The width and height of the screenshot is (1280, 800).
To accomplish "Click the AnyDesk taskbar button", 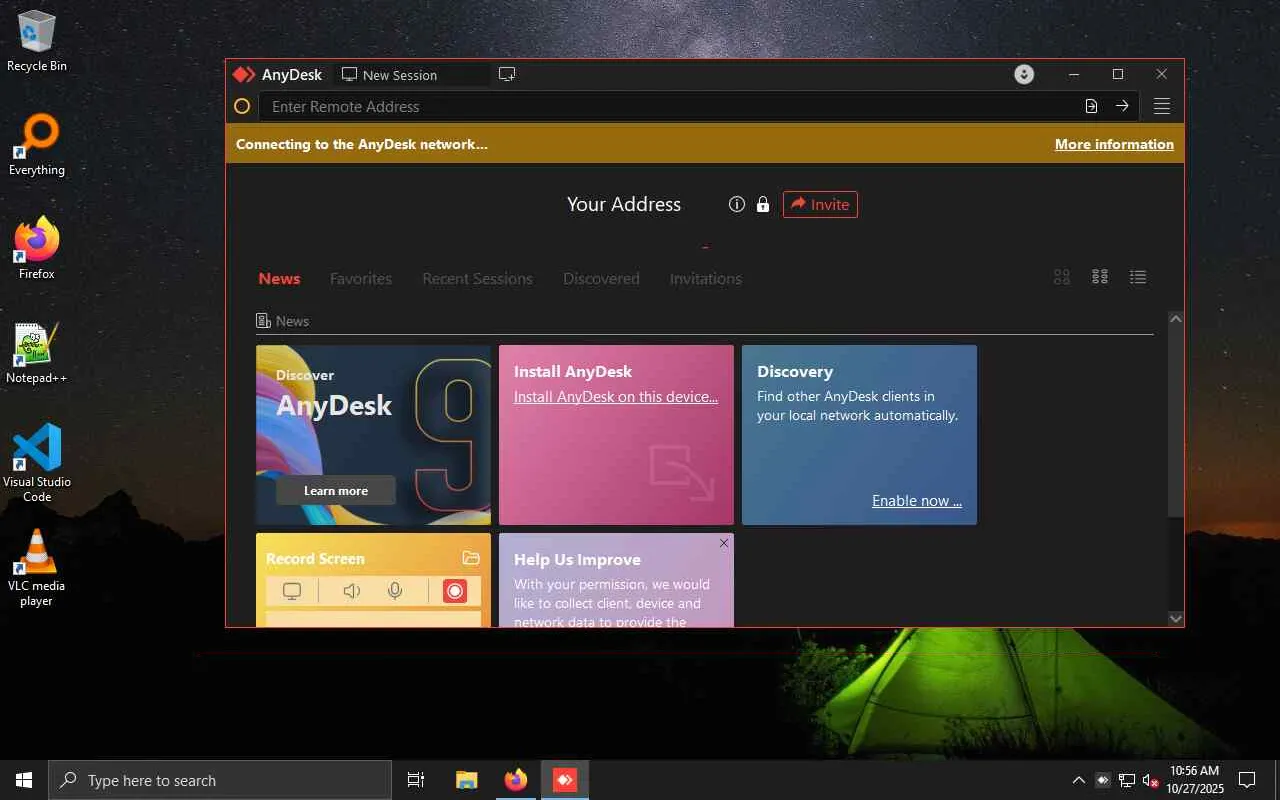I will 565,780.
